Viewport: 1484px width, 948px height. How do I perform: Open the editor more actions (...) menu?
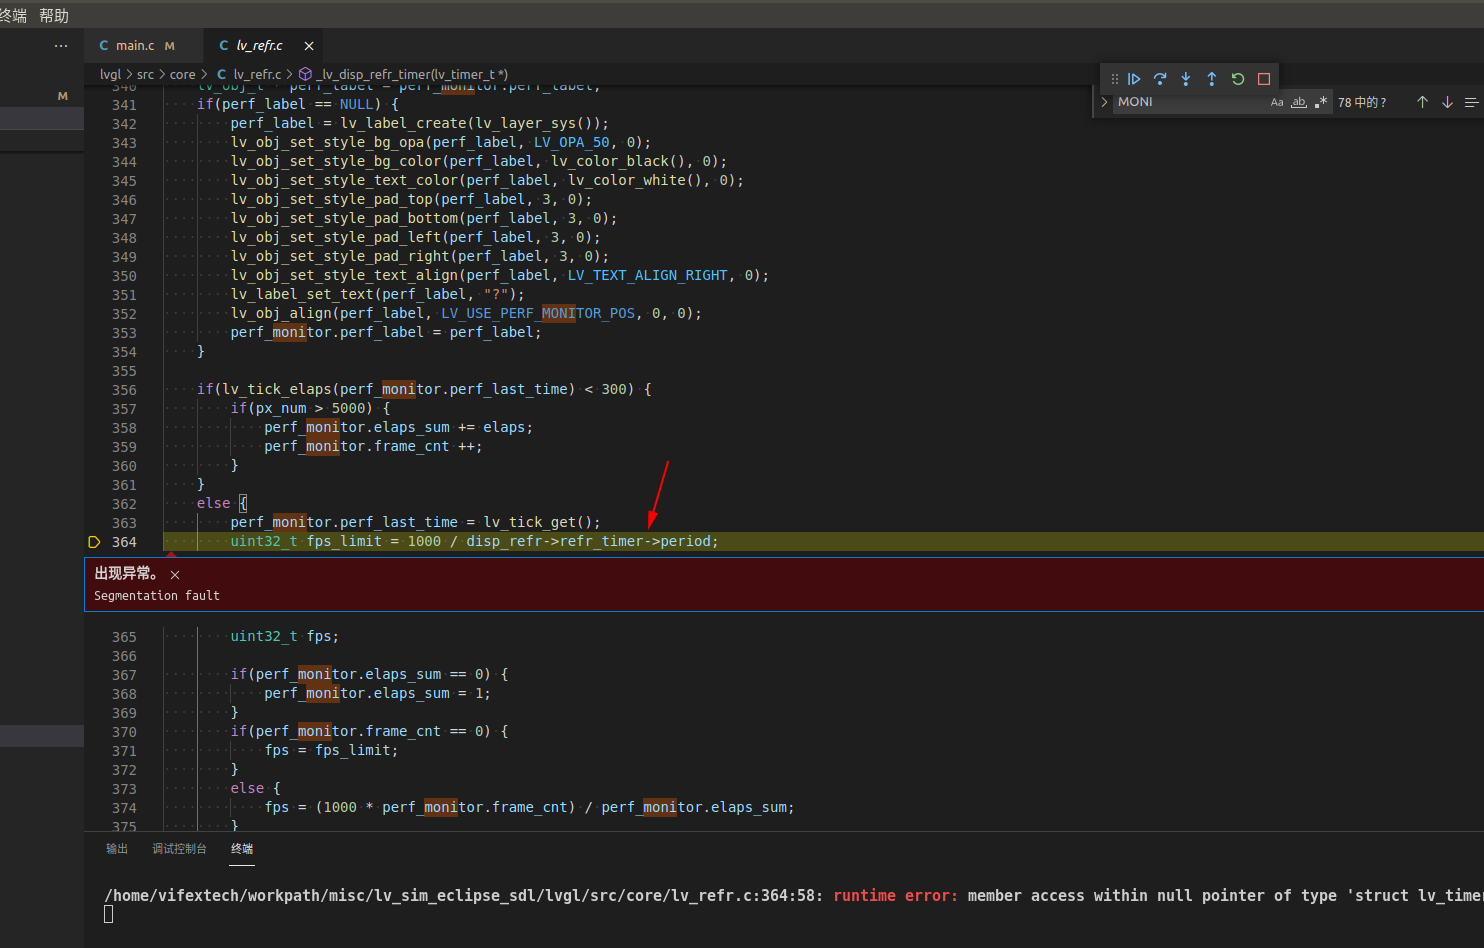click(x=61, y=45)
